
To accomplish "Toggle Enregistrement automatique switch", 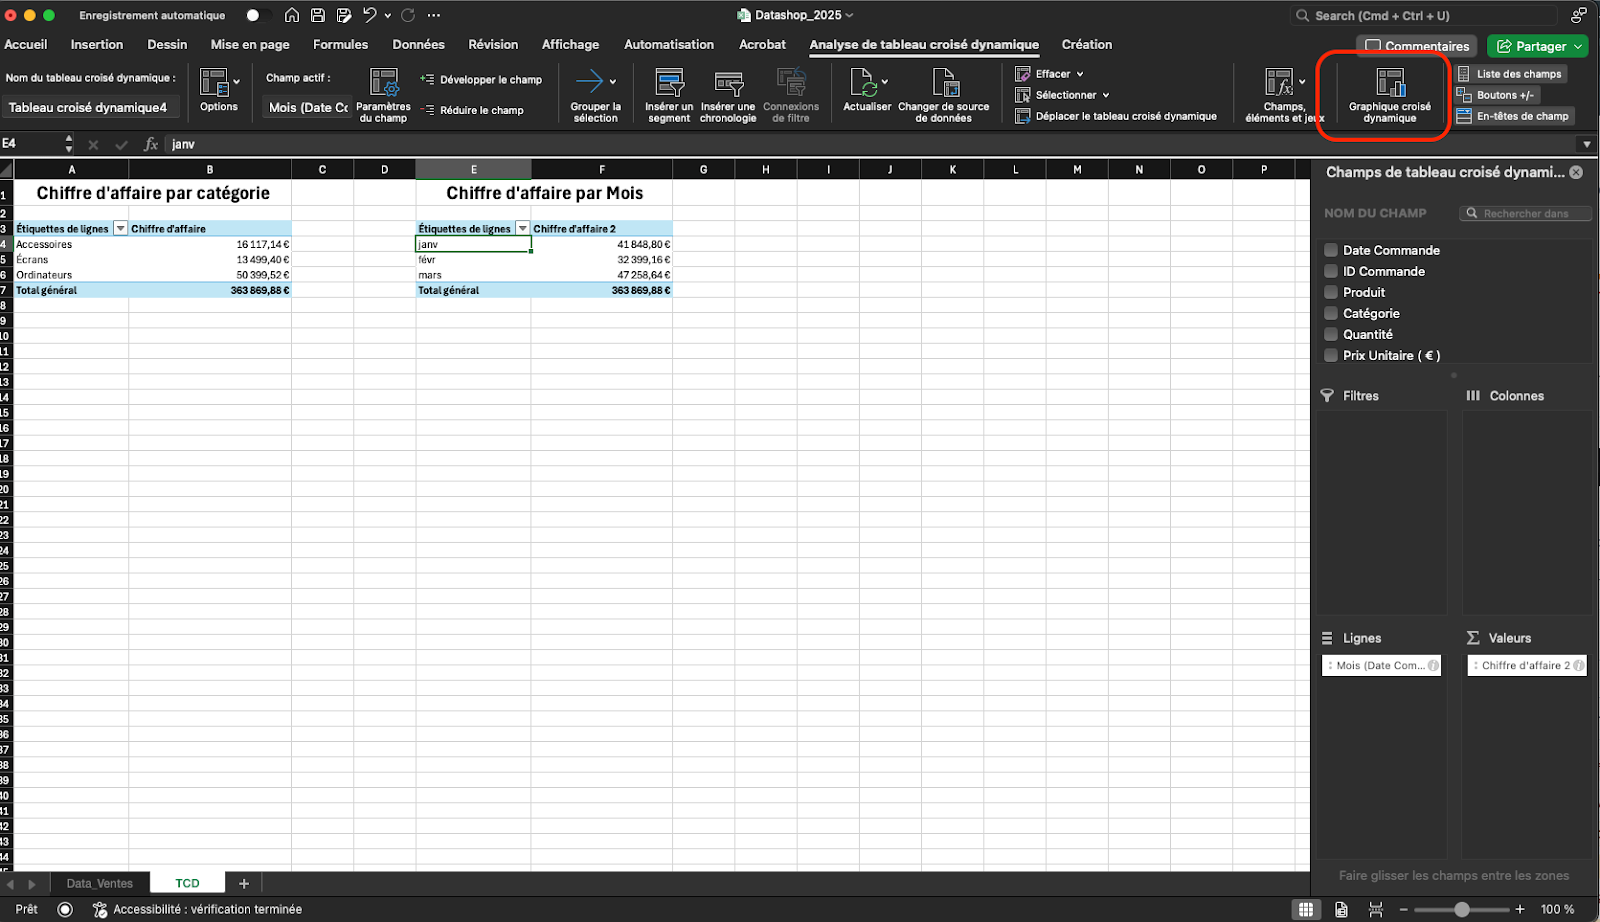I will point(258,15).
